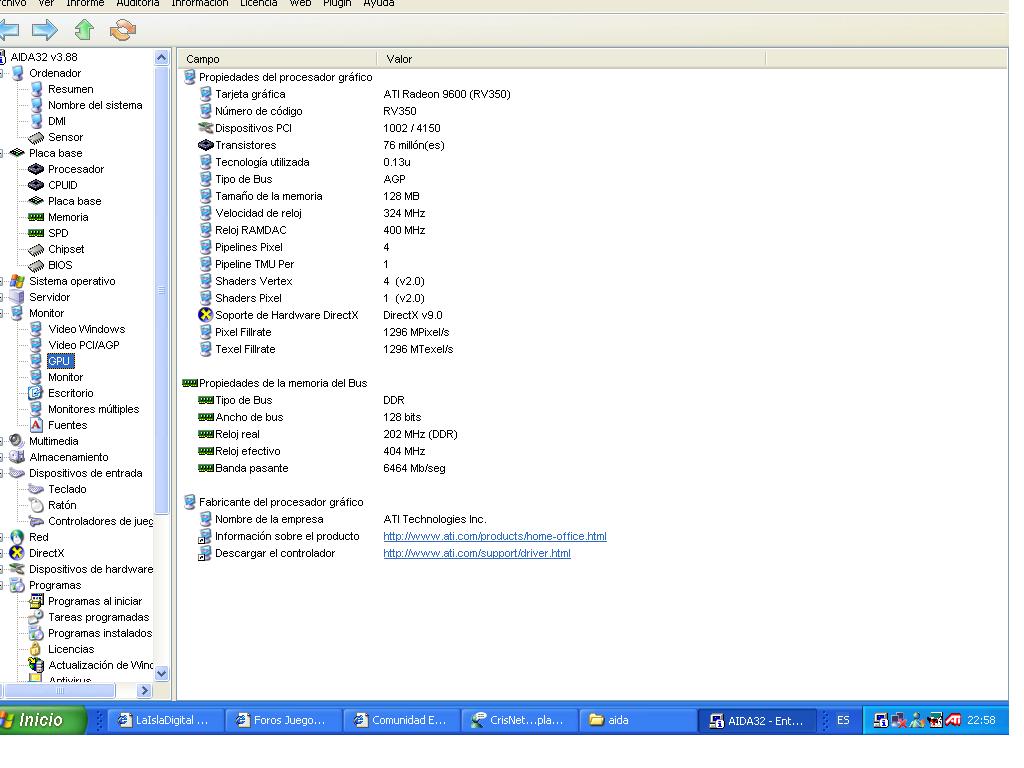
Task: Open ATI home-office product link
Action: [x=494, y=536]
